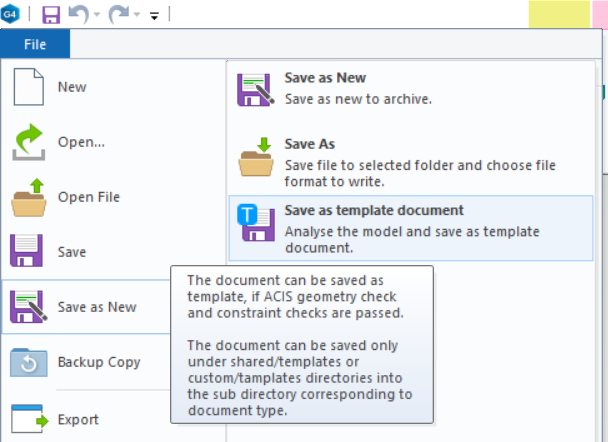Click the save icon in quick access toolbar
Image resolution: width=608 pixels, height=442 pixels.
51,15
